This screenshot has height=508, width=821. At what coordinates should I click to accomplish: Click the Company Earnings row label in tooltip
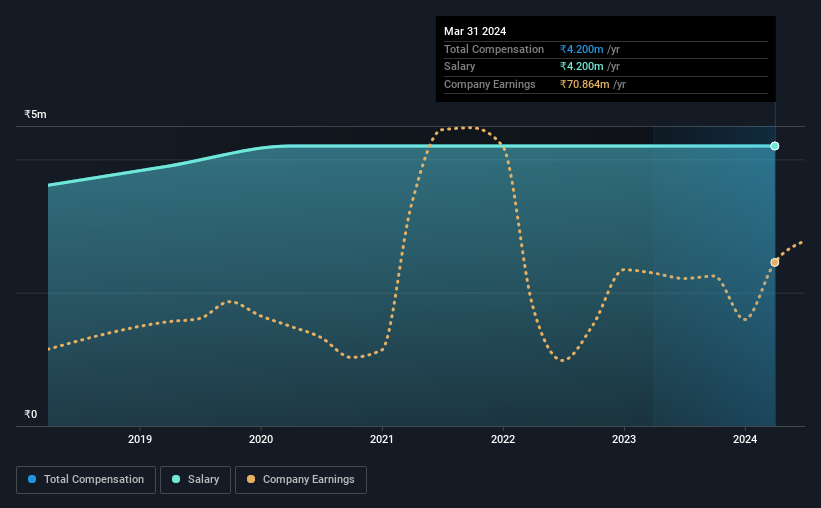(490, 84)
